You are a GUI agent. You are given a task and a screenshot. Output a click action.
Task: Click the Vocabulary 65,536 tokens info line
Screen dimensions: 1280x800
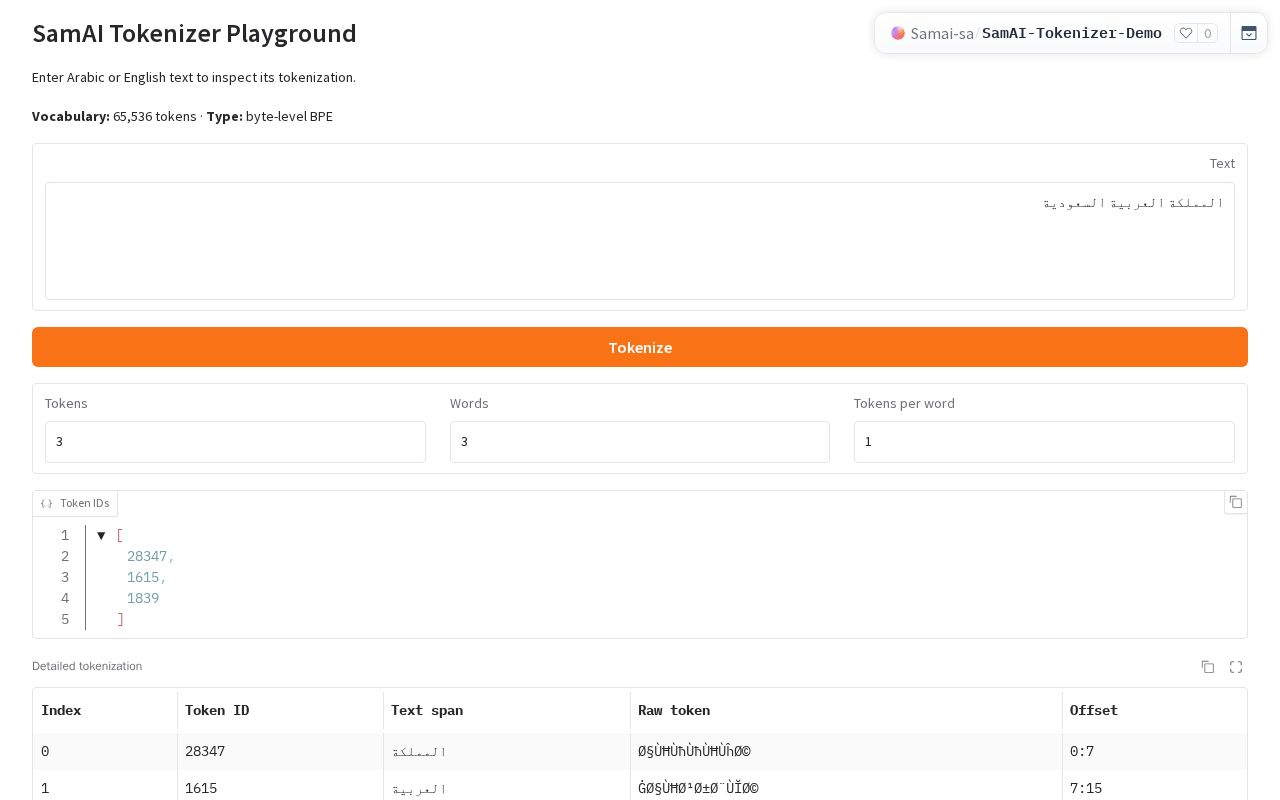pyautogui.click(x=182, y=116)
